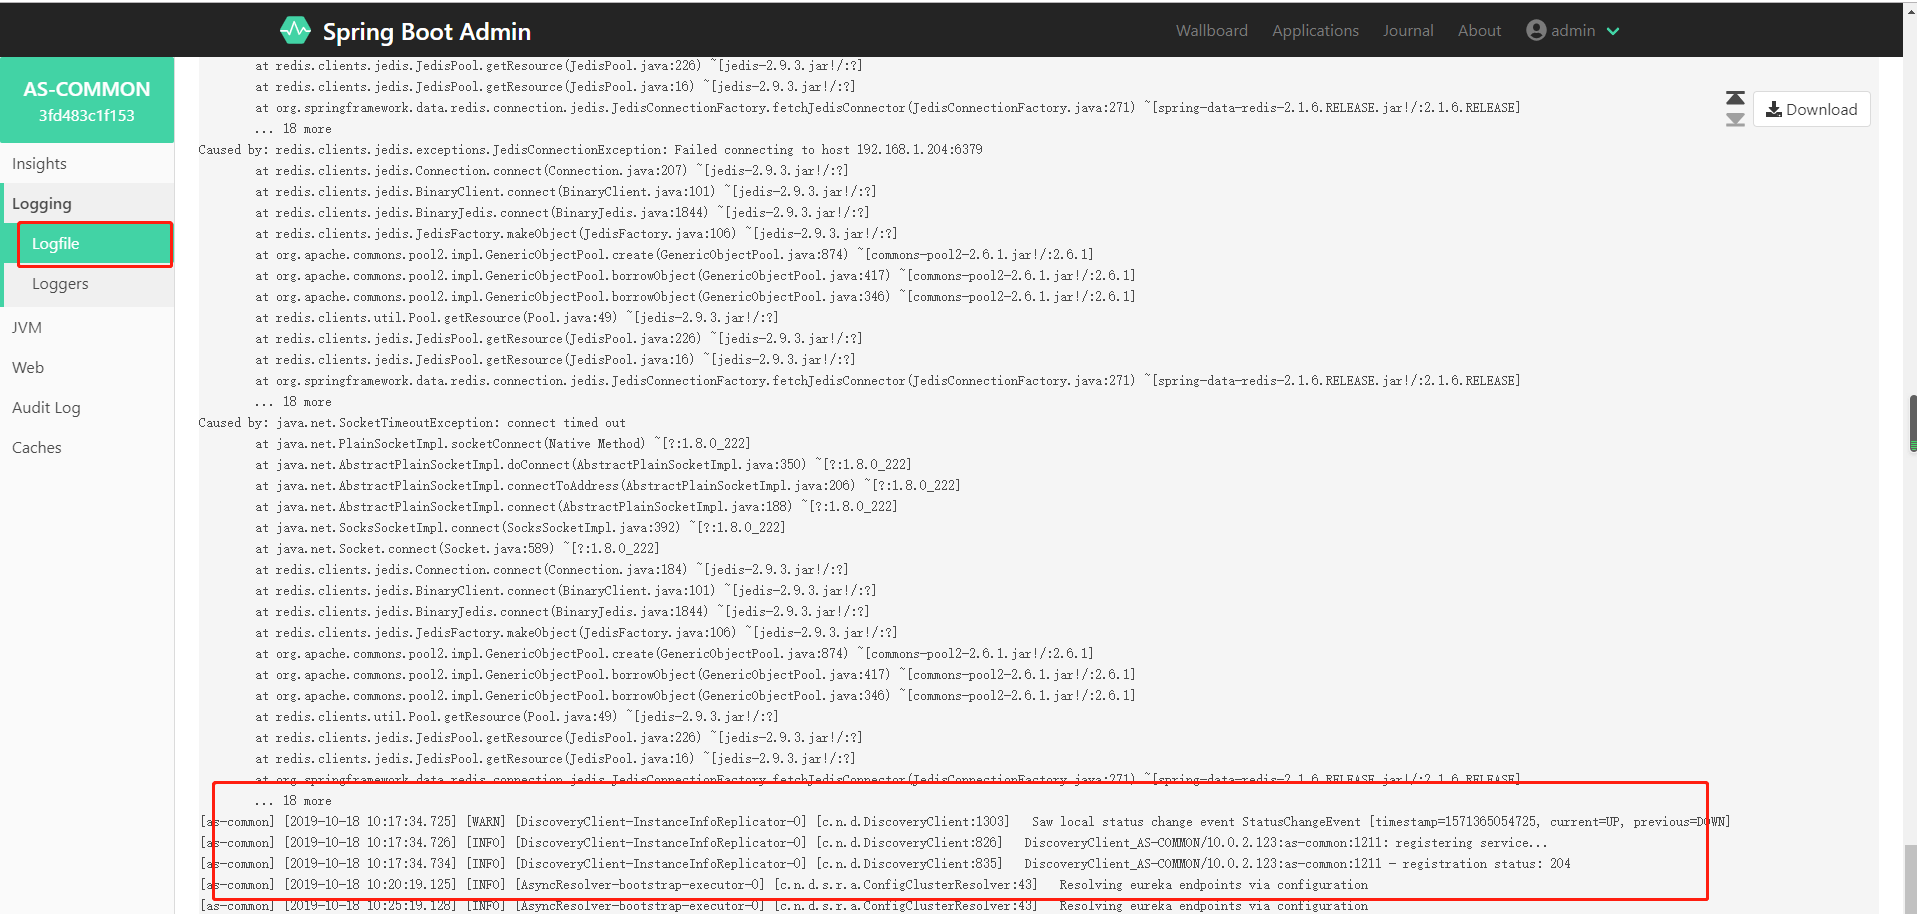Select Logfile in the sidebar

95,244
